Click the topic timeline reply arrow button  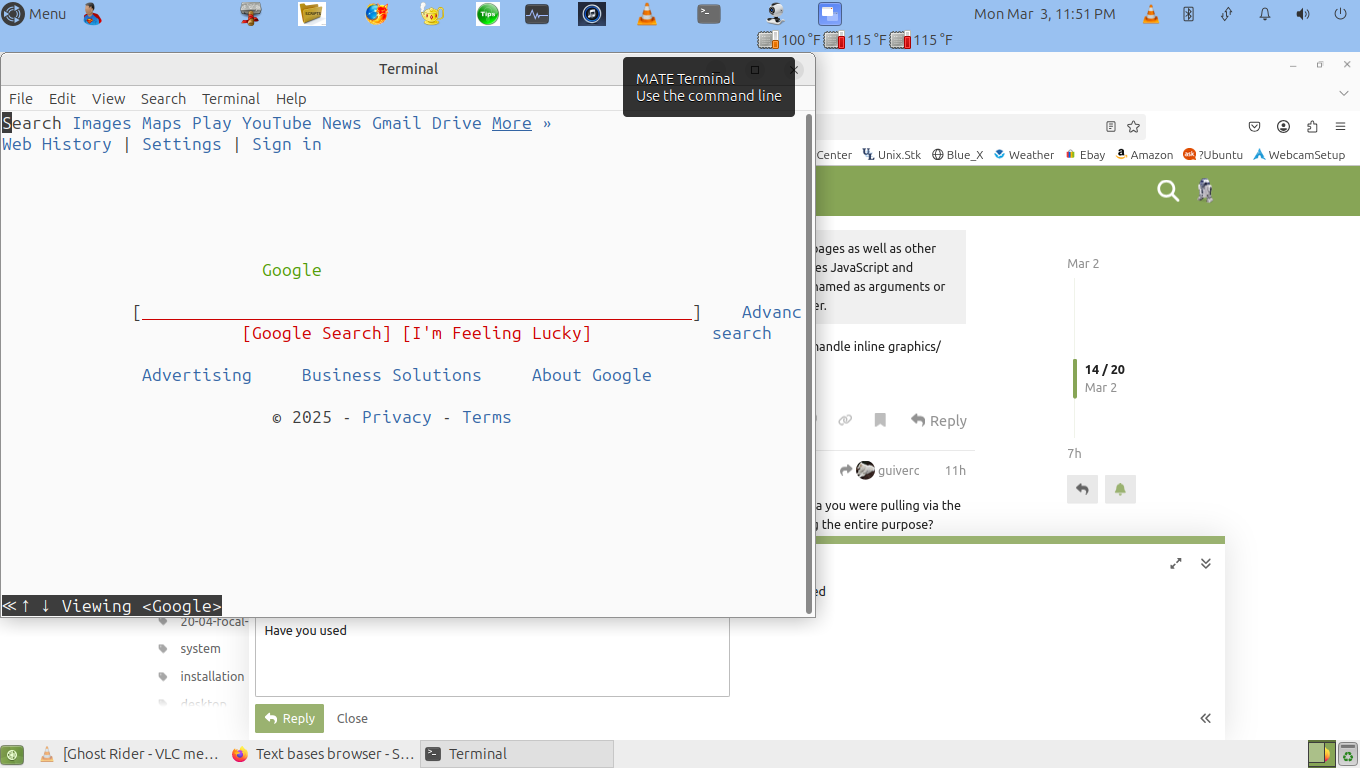(1082, 489)
